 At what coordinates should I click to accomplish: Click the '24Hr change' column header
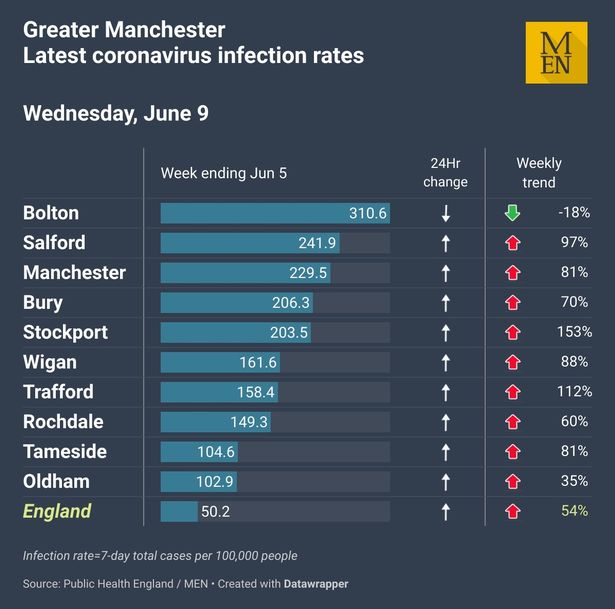click(x=445, y=173)
